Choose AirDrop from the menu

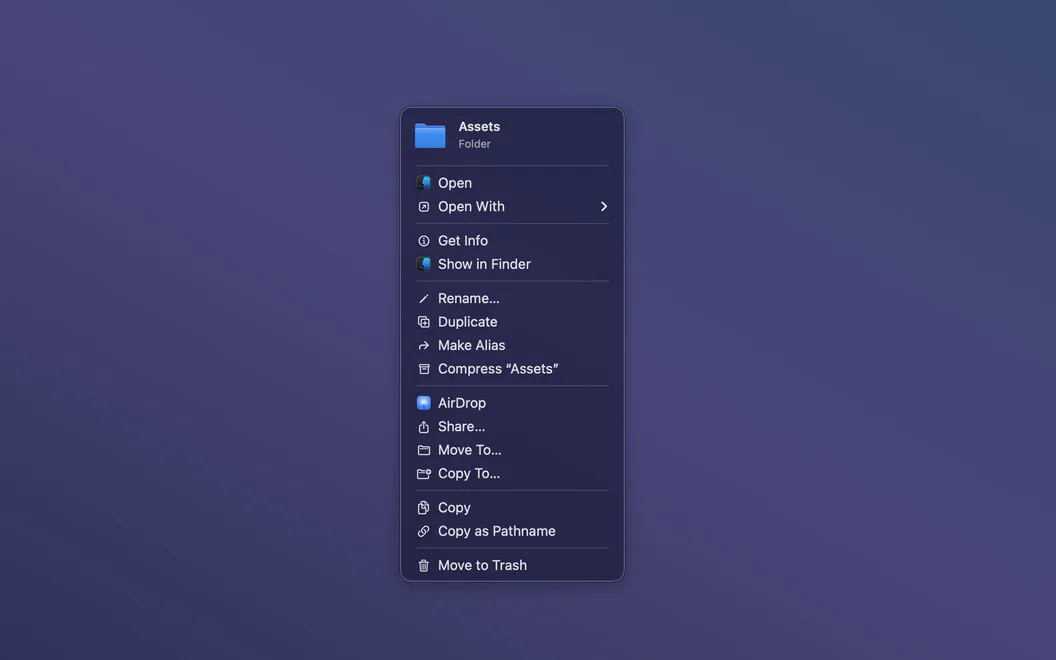(512, 403)
